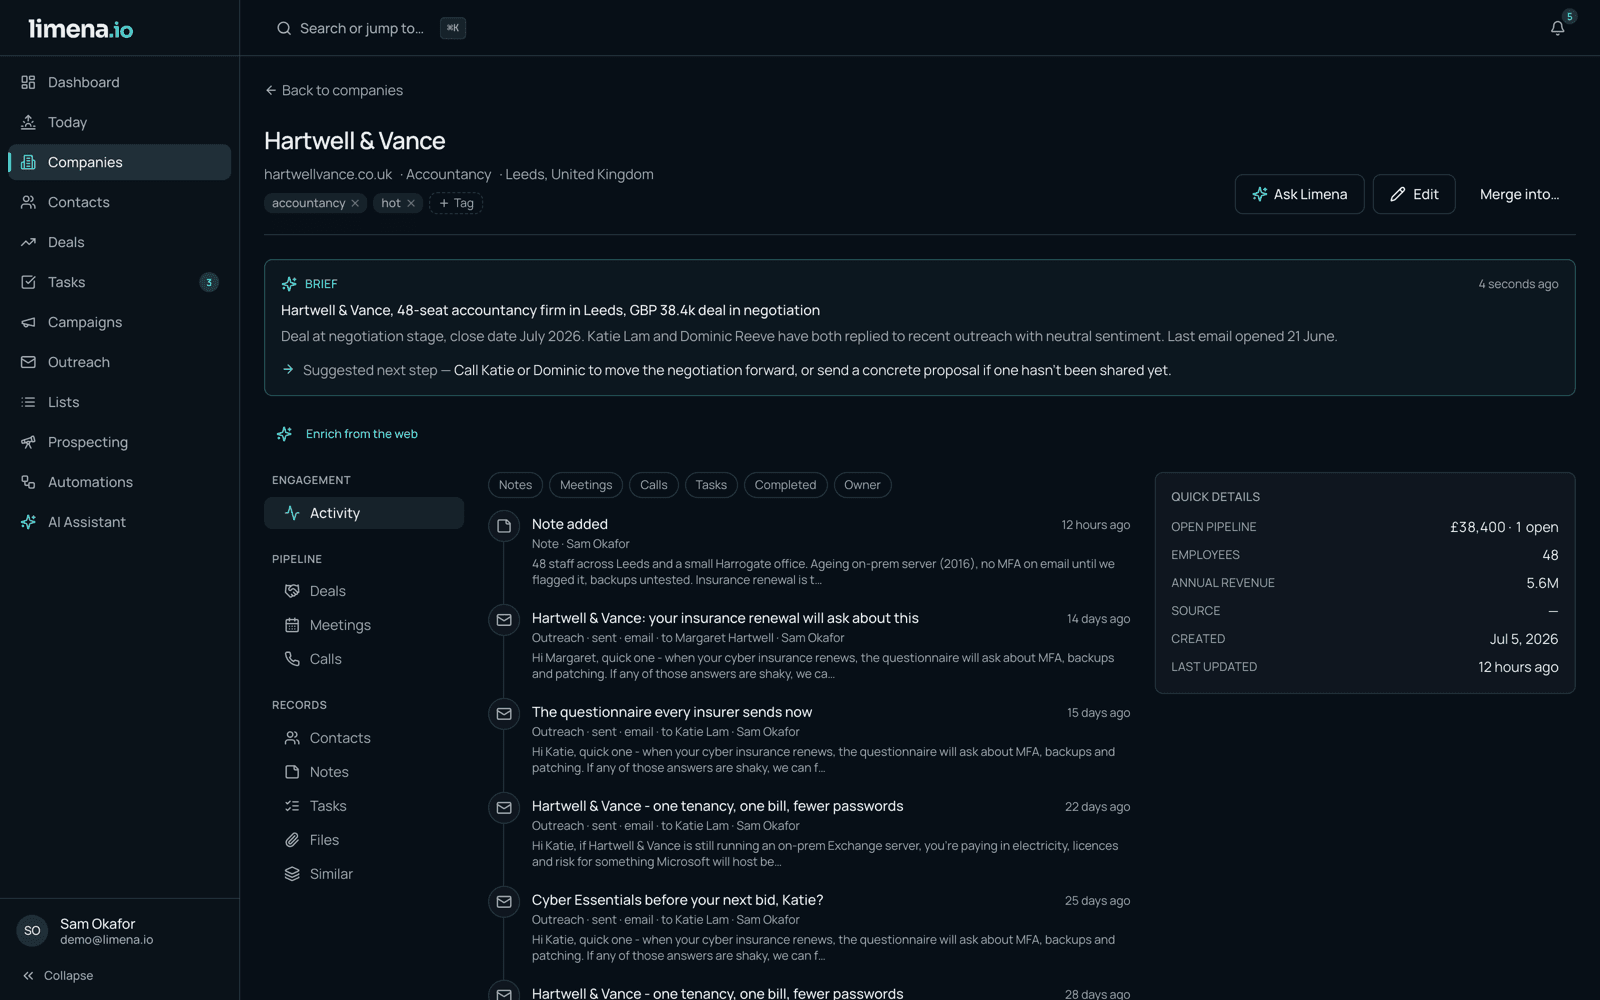The width and height of the screenshot is (1600, 1000).
Task: Click the Today icon in sidebar
Action: pos(28,122)
